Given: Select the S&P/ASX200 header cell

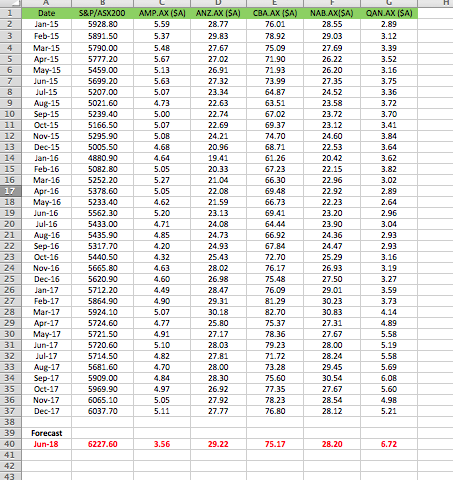Looking at the screenshot, I should 102,13.
